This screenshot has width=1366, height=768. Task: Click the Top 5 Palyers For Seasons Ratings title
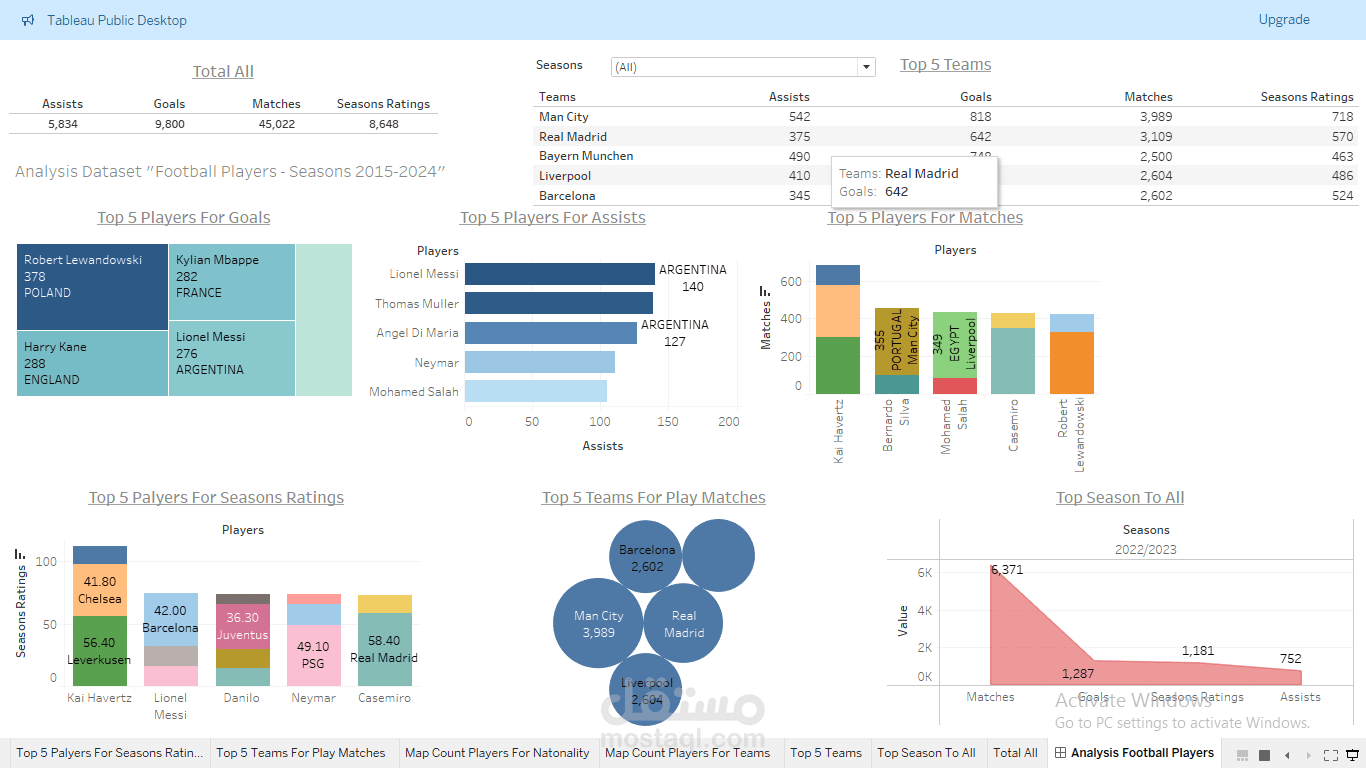pyautogui.click(x=216, y=497)
